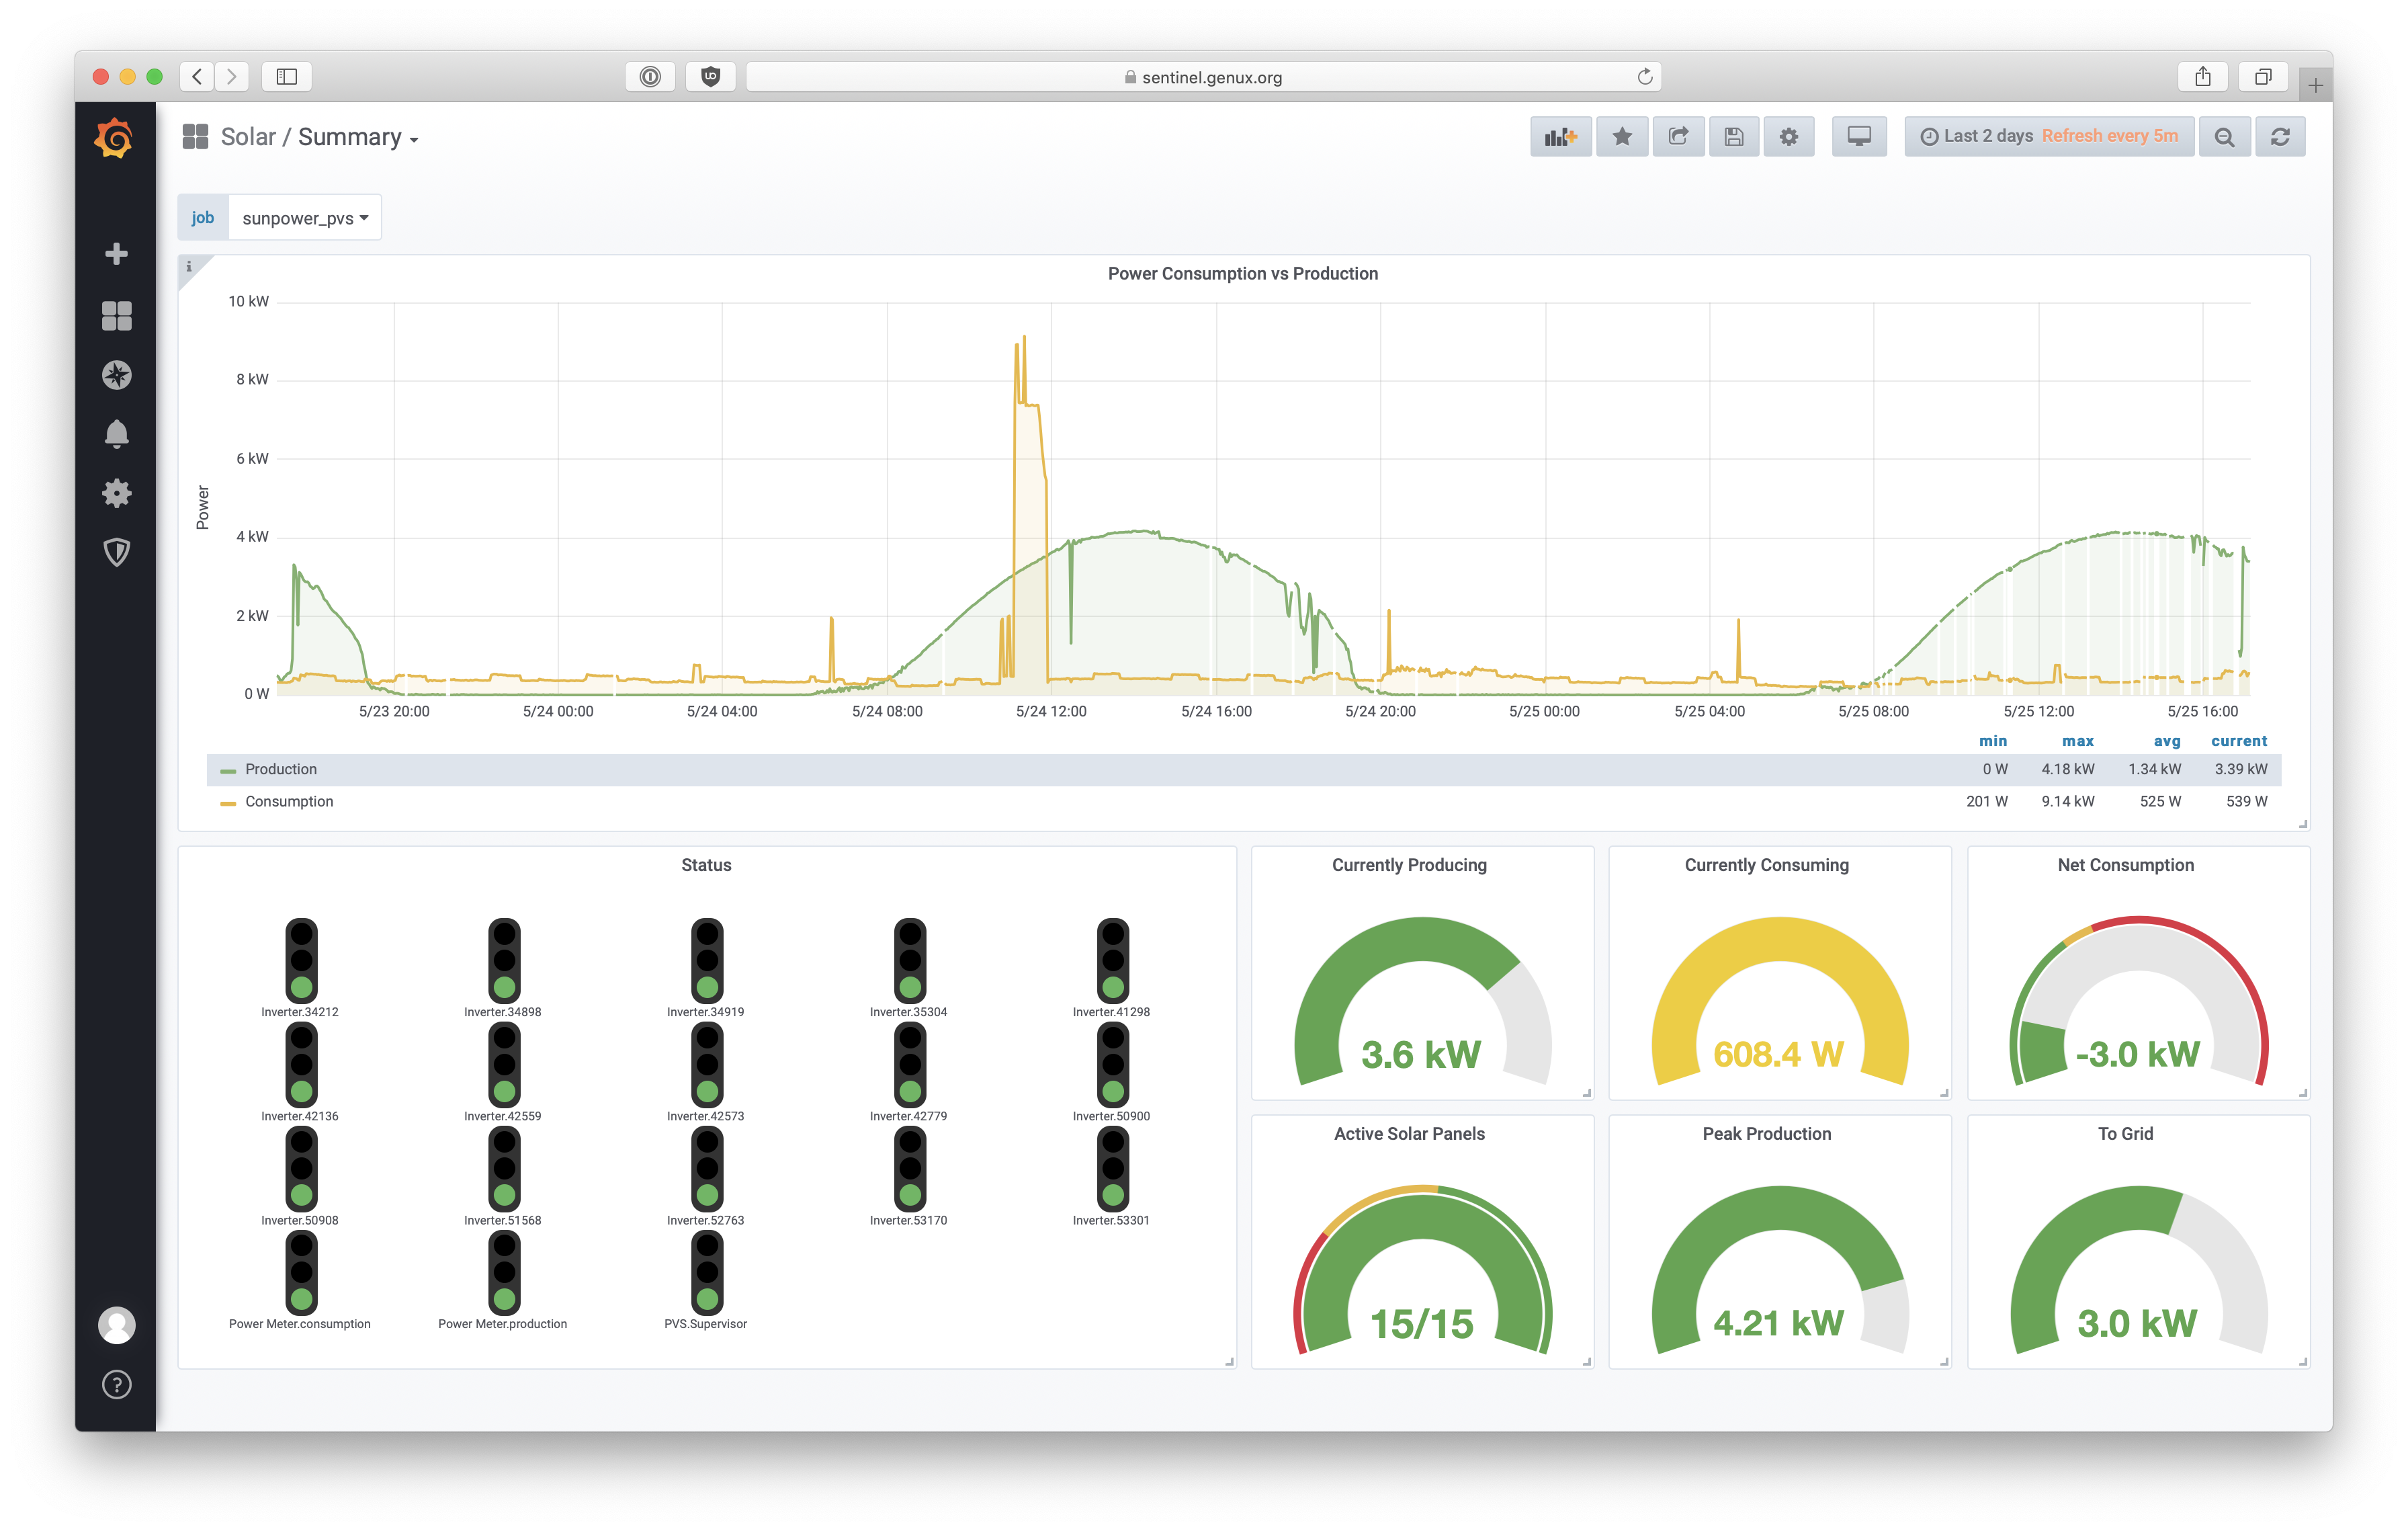Image resolution: width=2408 pixels, height=1531 pixels.
Task: Sort legend by max column header
Action: 2077,741
